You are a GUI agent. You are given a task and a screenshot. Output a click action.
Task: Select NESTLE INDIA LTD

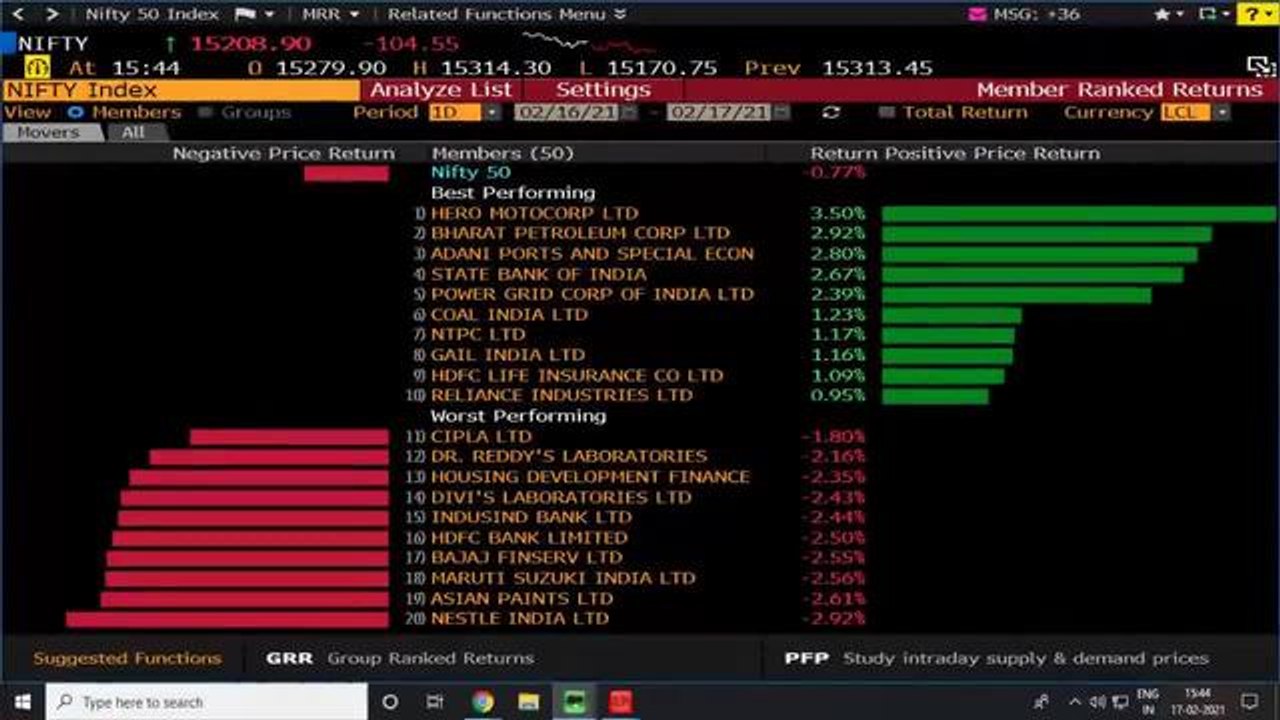coord(519,618)
